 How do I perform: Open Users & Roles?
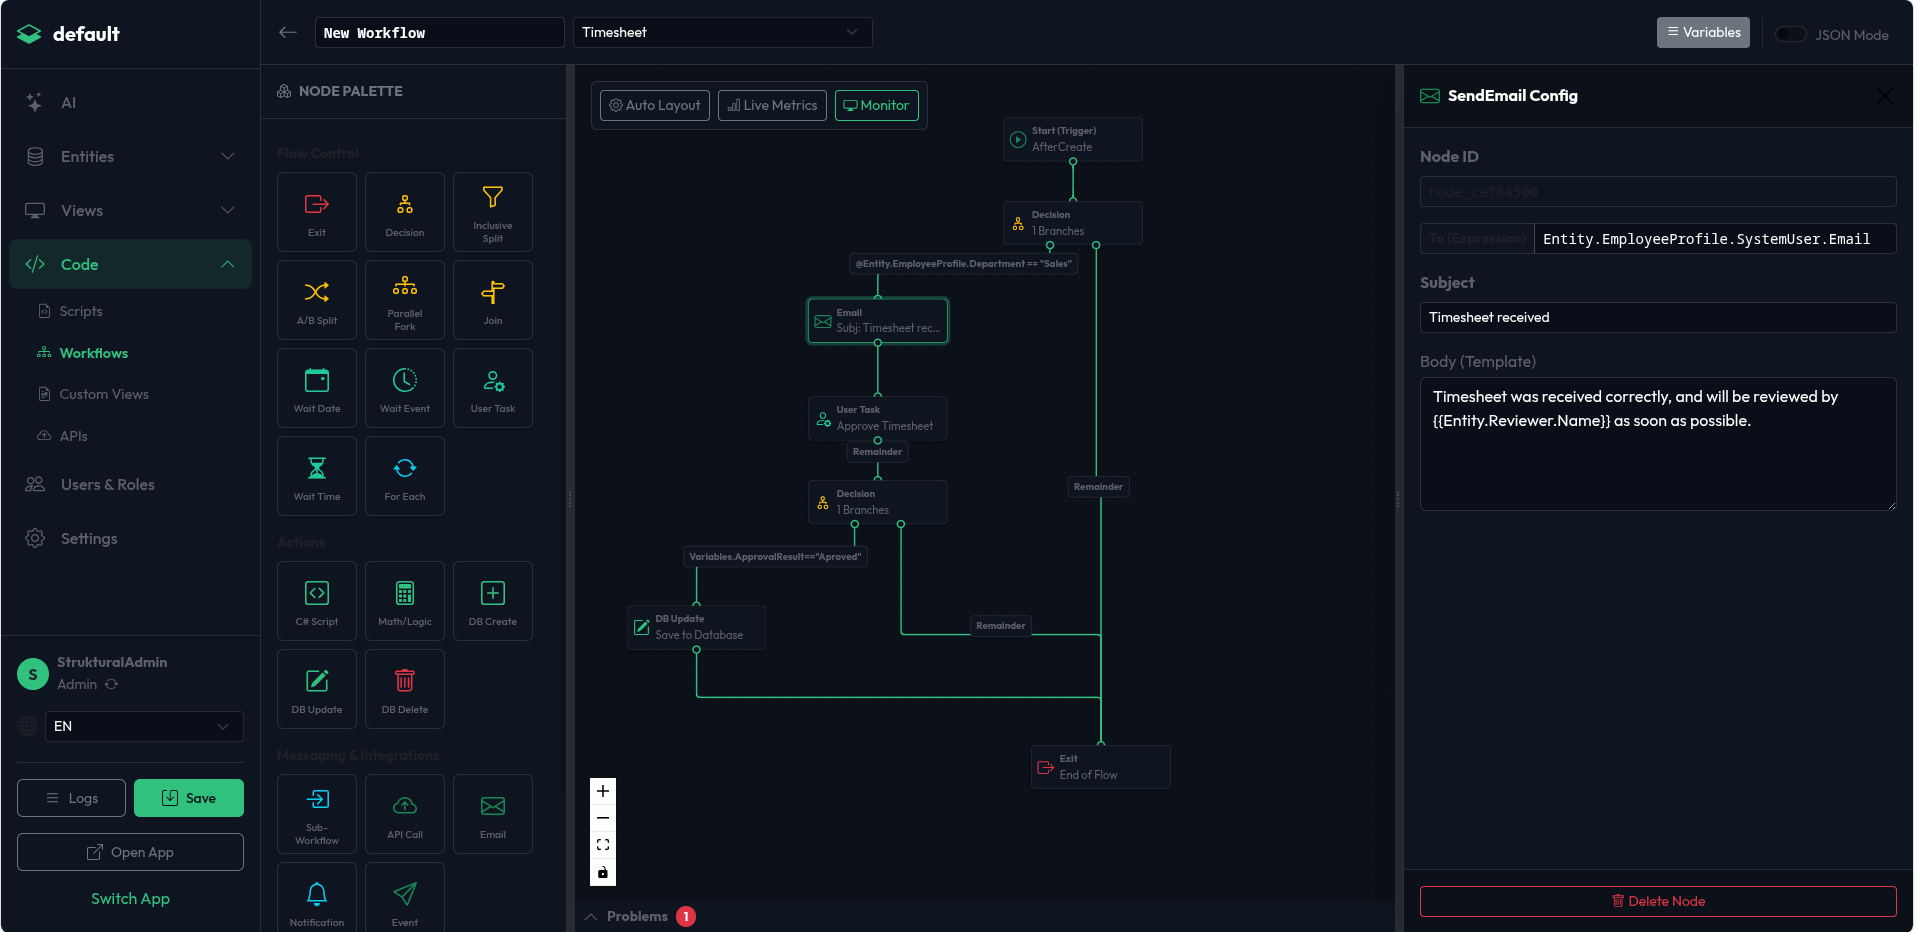[x=130, y=484]
